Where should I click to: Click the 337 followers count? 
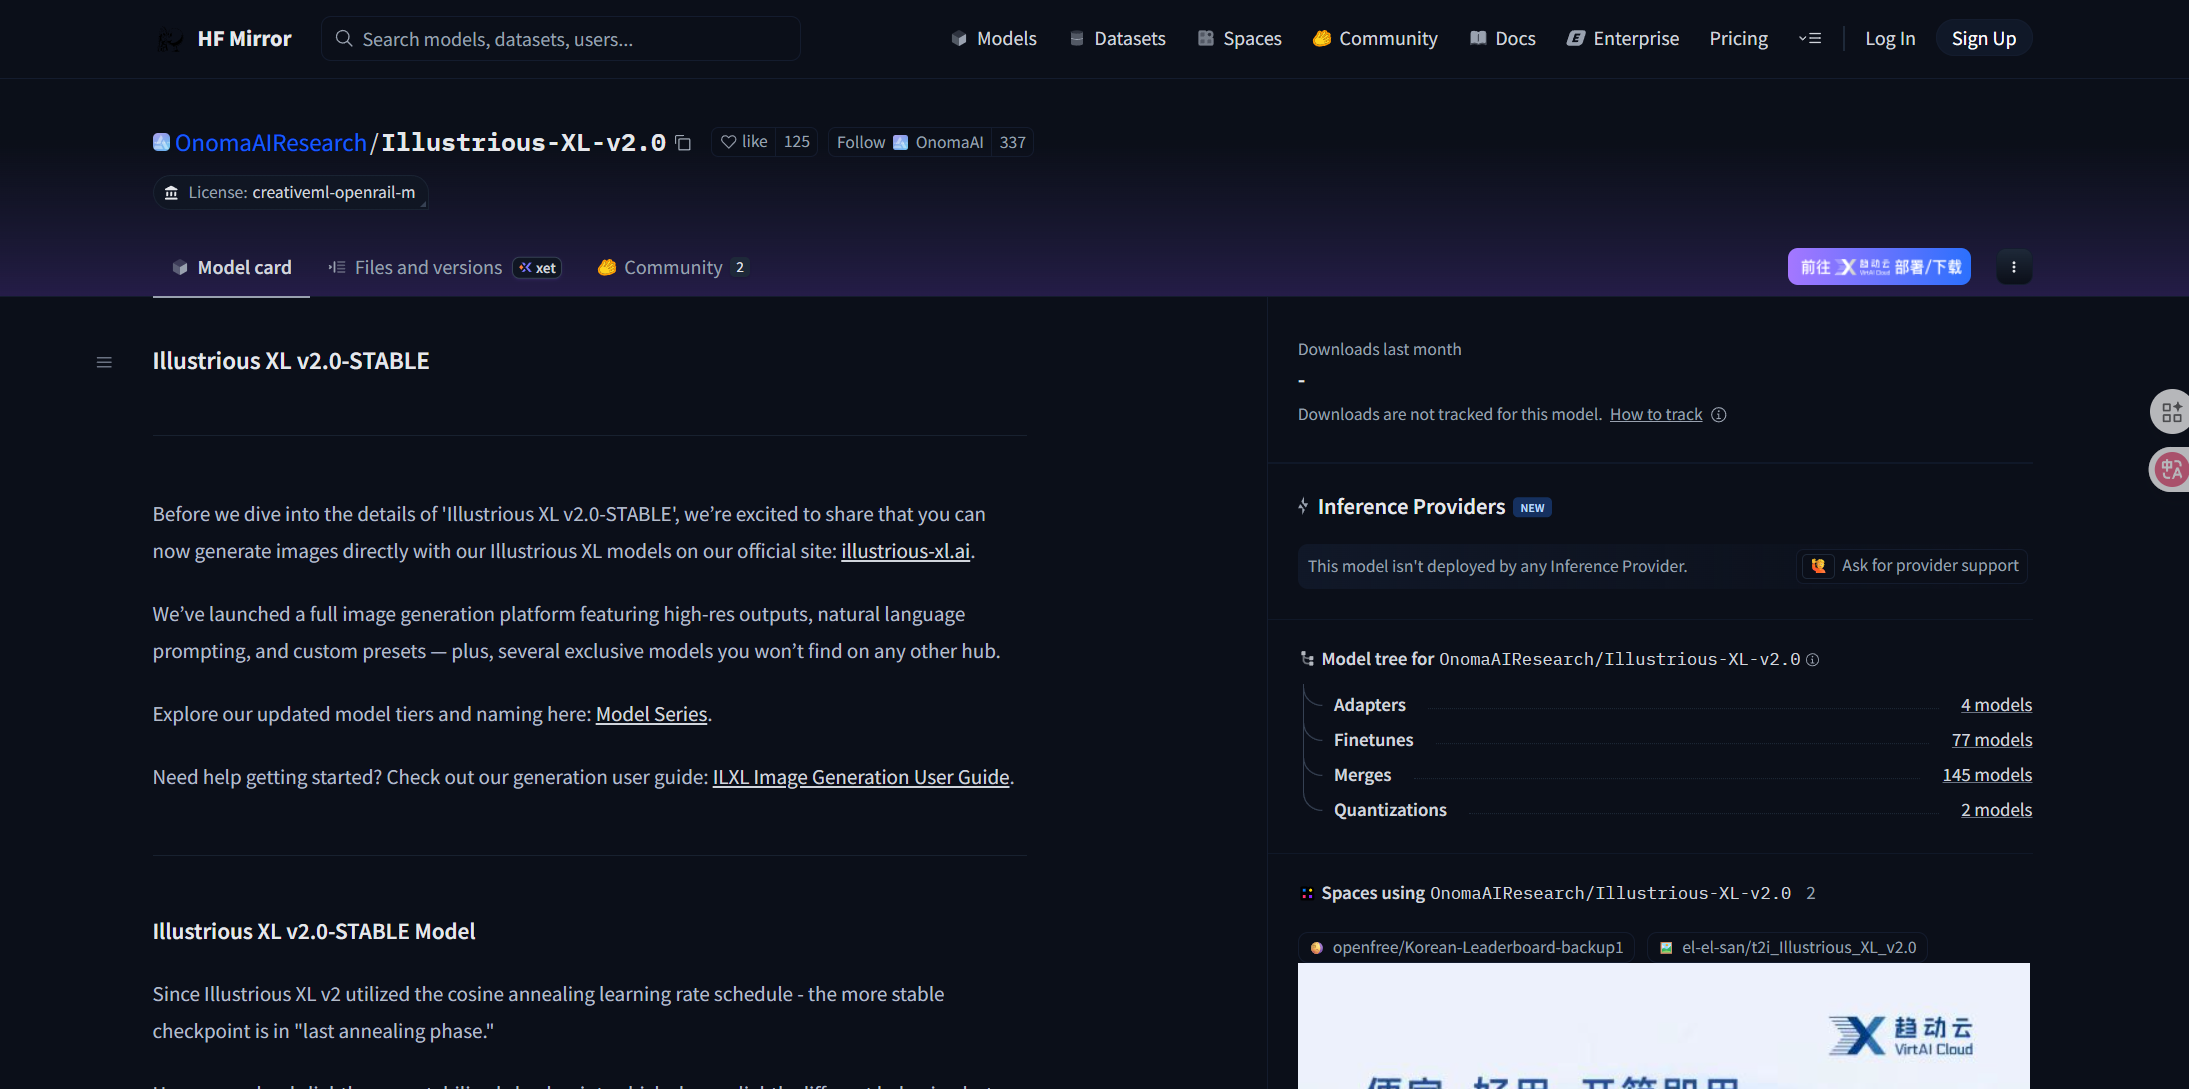pos(1013,143)
